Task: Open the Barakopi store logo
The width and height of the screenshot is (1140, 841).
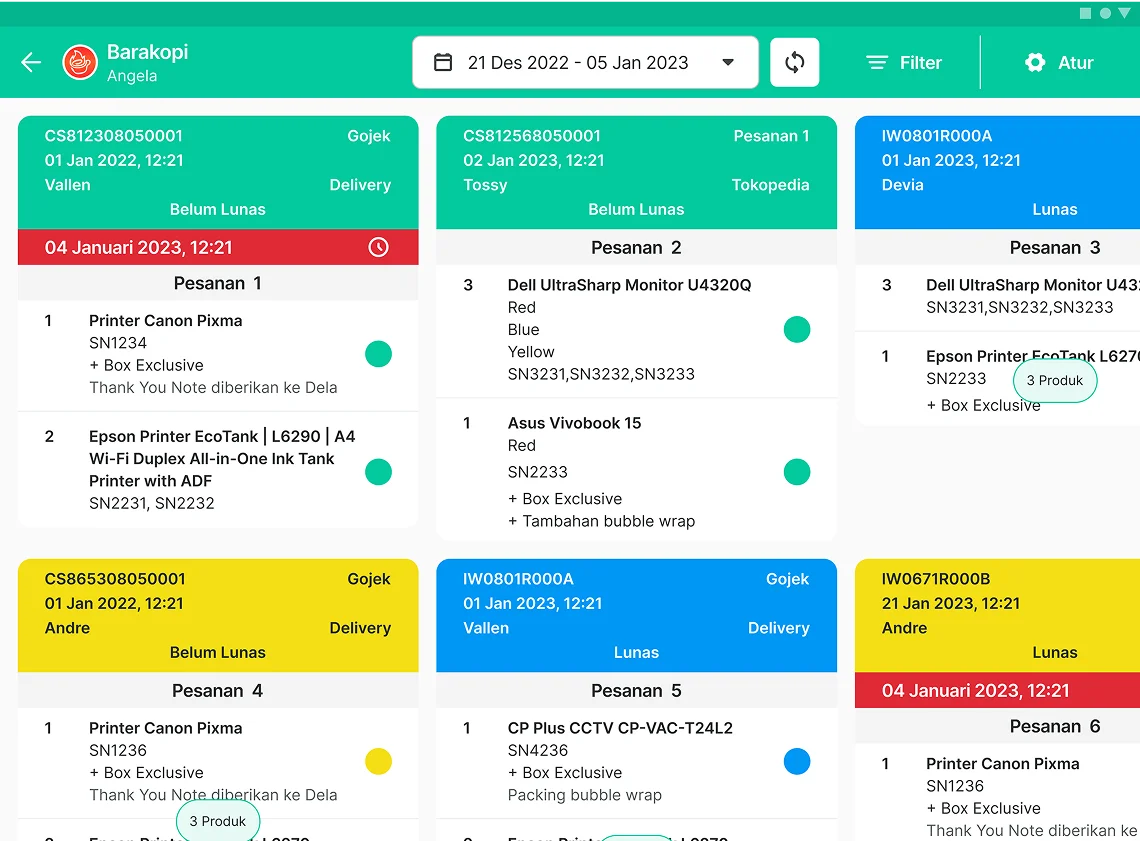Action: (x=80, y=63)
